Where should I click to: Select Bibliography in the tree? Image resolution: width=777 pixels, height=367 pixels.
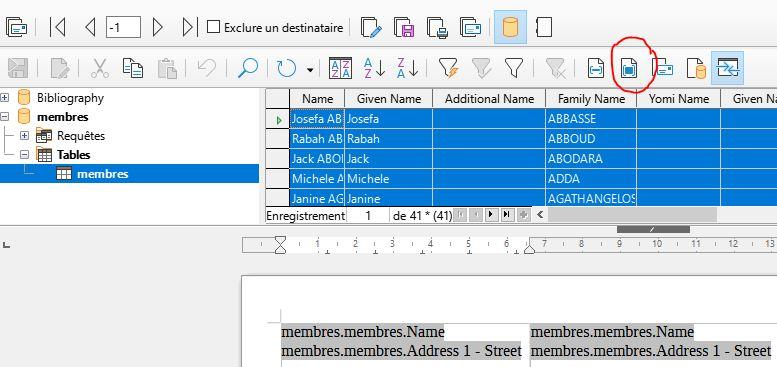pos(70,98)
